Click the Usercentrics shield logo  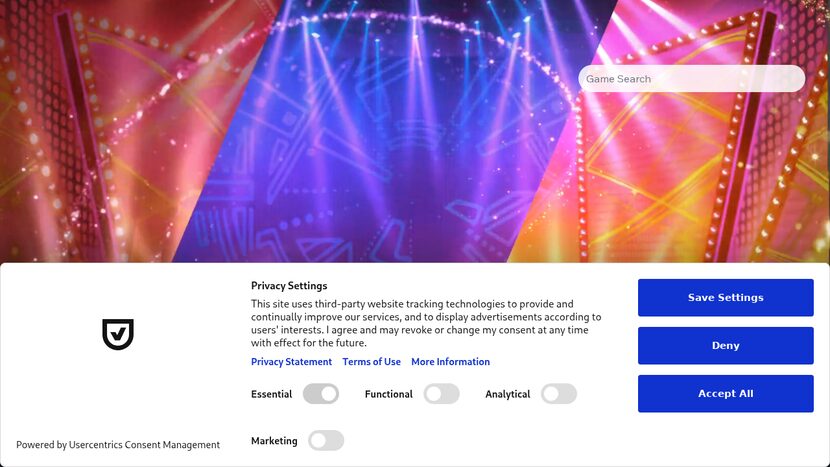point(118,334)
